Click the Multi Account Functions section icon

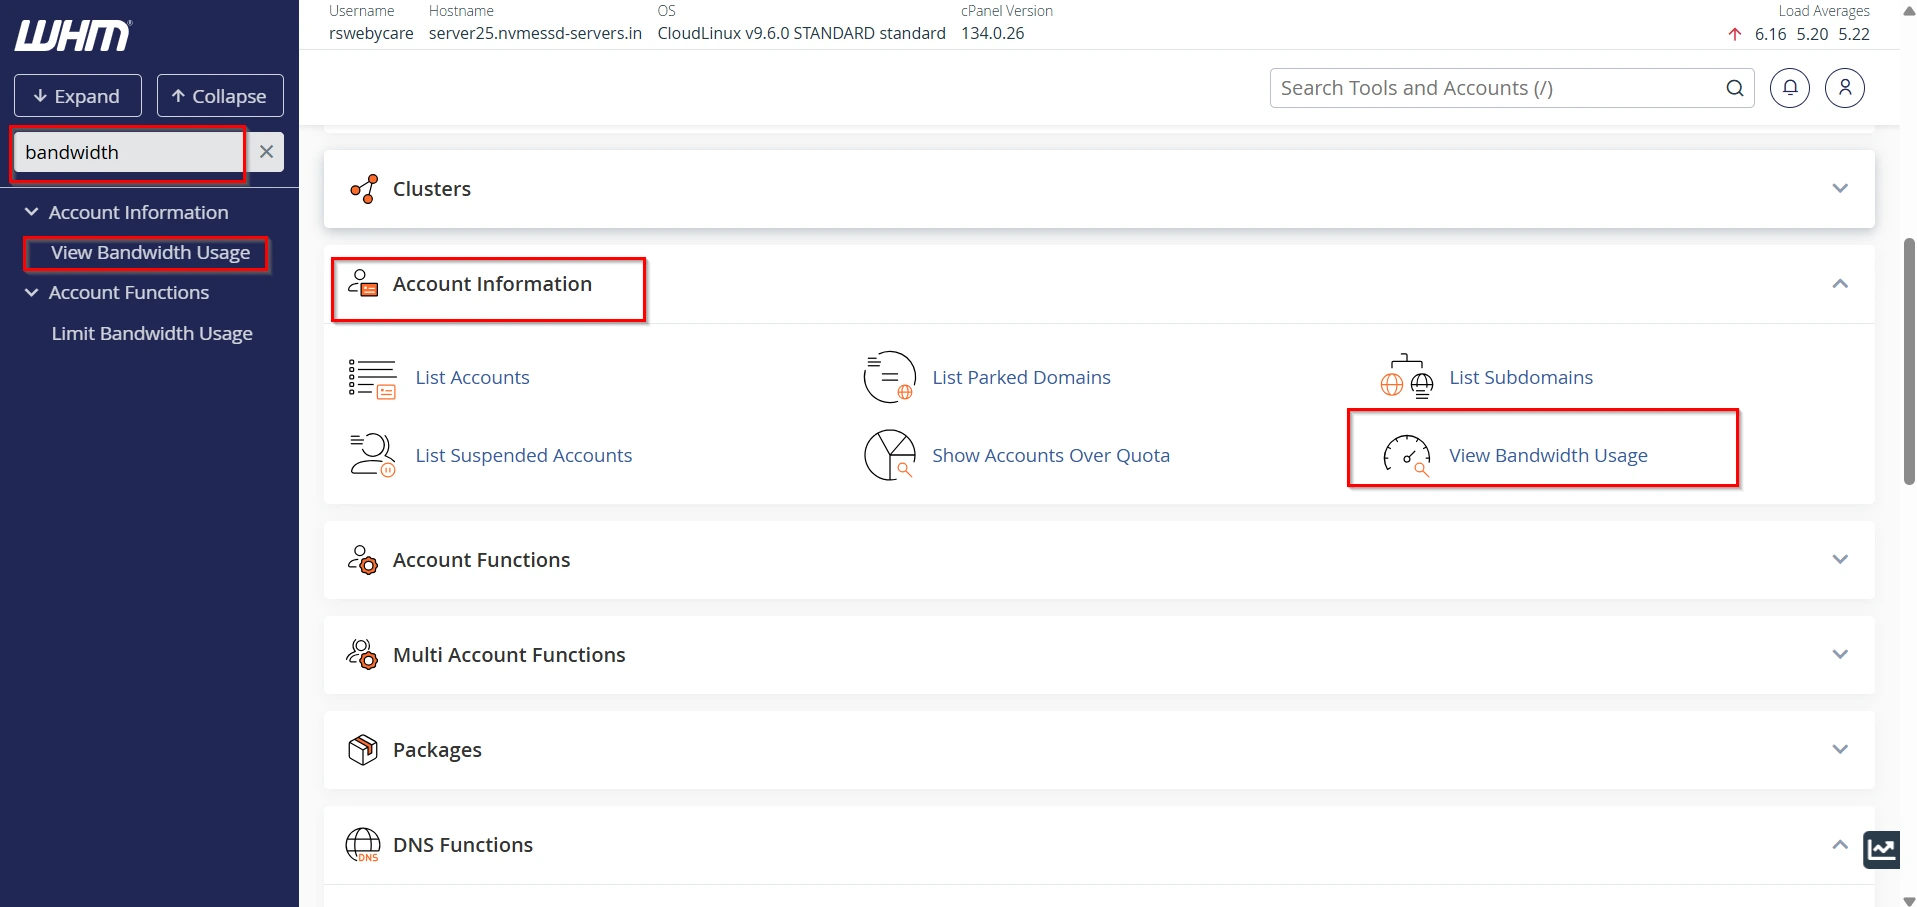(363, 655)
